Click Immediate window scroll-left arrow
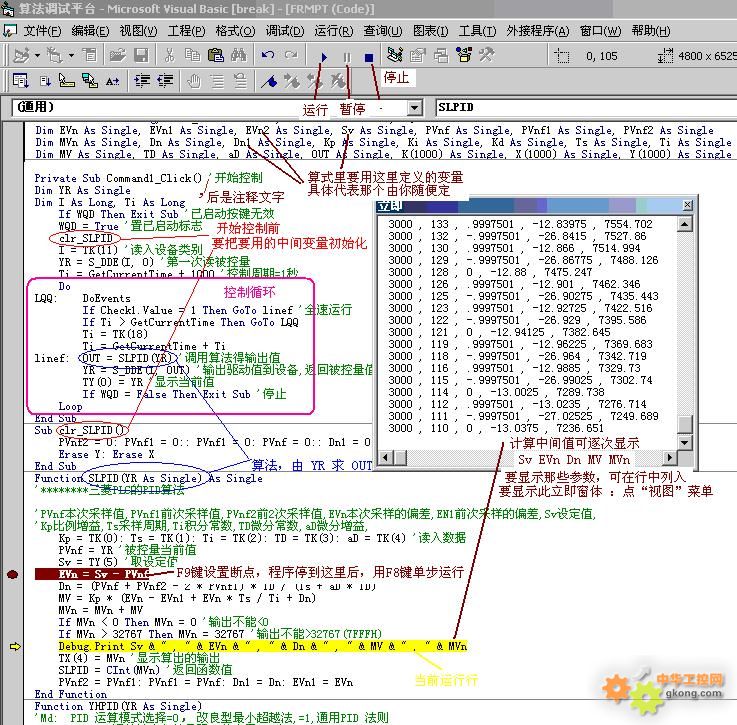This screenshot has height=725, width=737. pyautogui.click(x=385, y=457)
